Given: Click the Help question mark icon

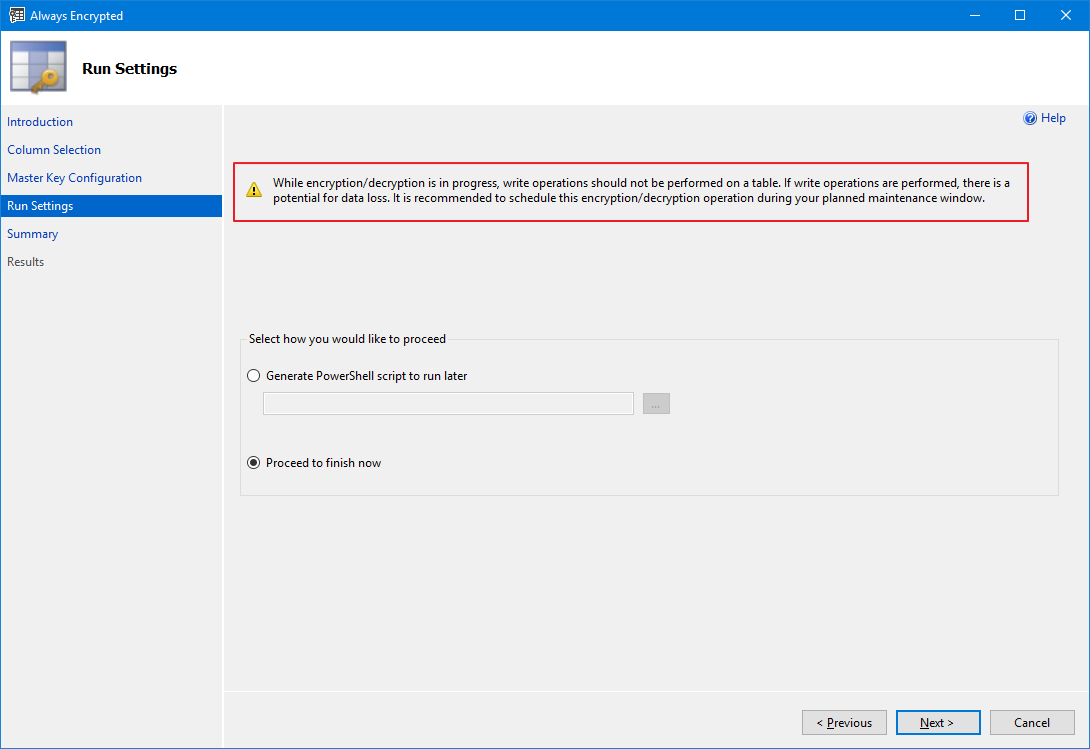Looking at the screenshot, I should click(x=1030, y=118).
